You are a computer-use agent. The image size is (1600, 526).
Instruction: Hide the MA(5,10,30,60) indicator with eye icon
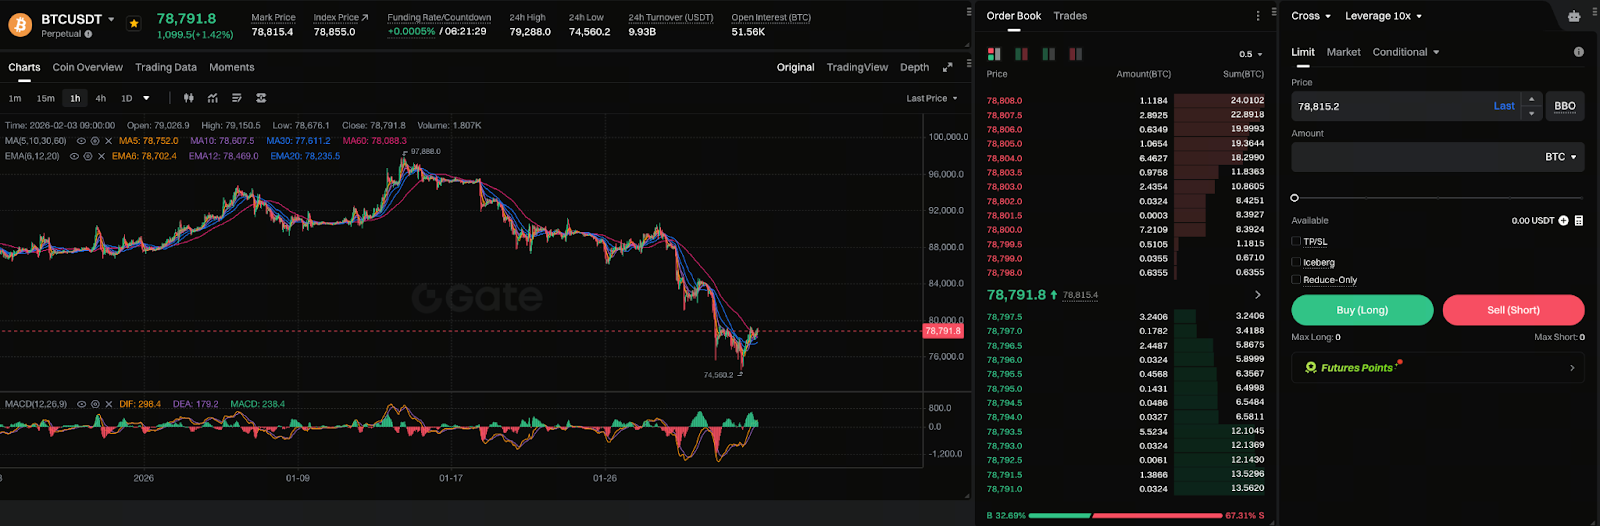click(x=81, y=141)
